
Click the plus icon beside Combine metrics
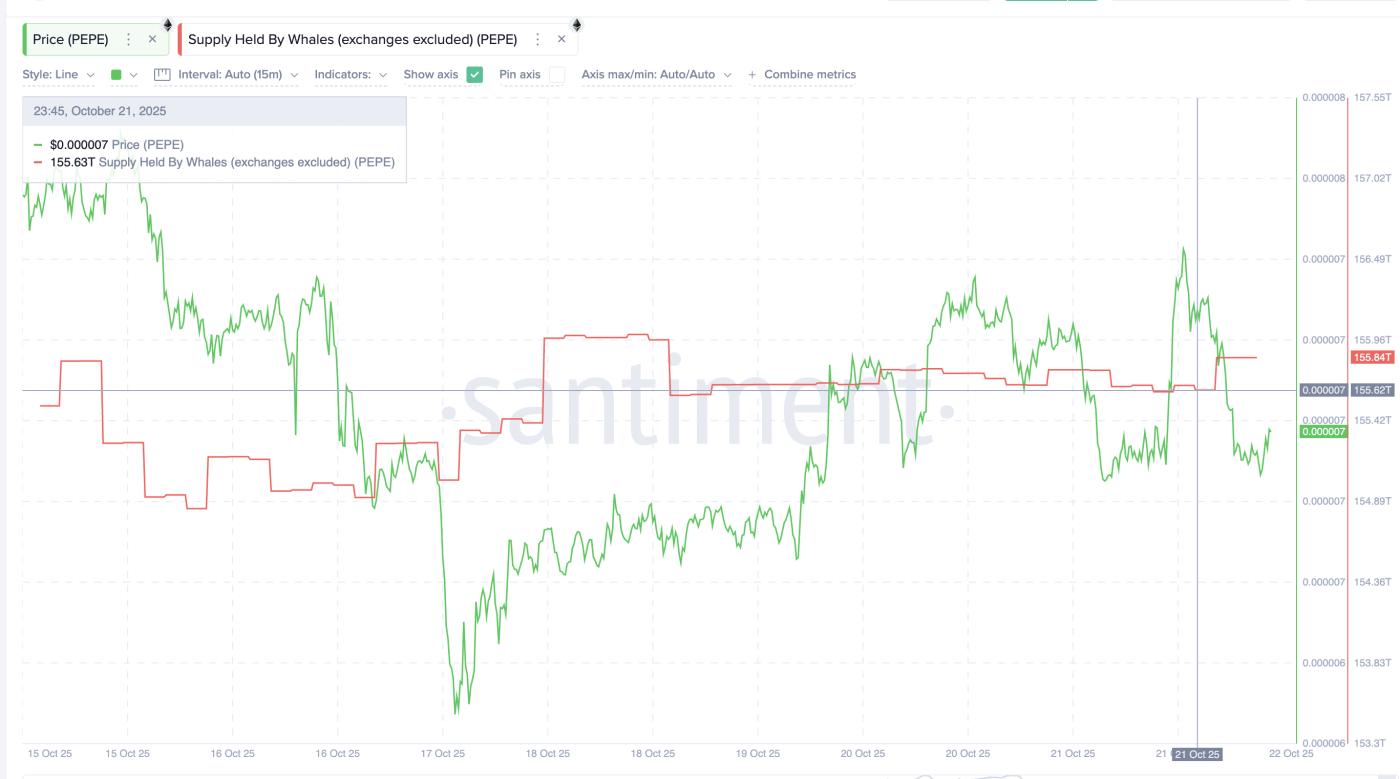click(752, 75)
